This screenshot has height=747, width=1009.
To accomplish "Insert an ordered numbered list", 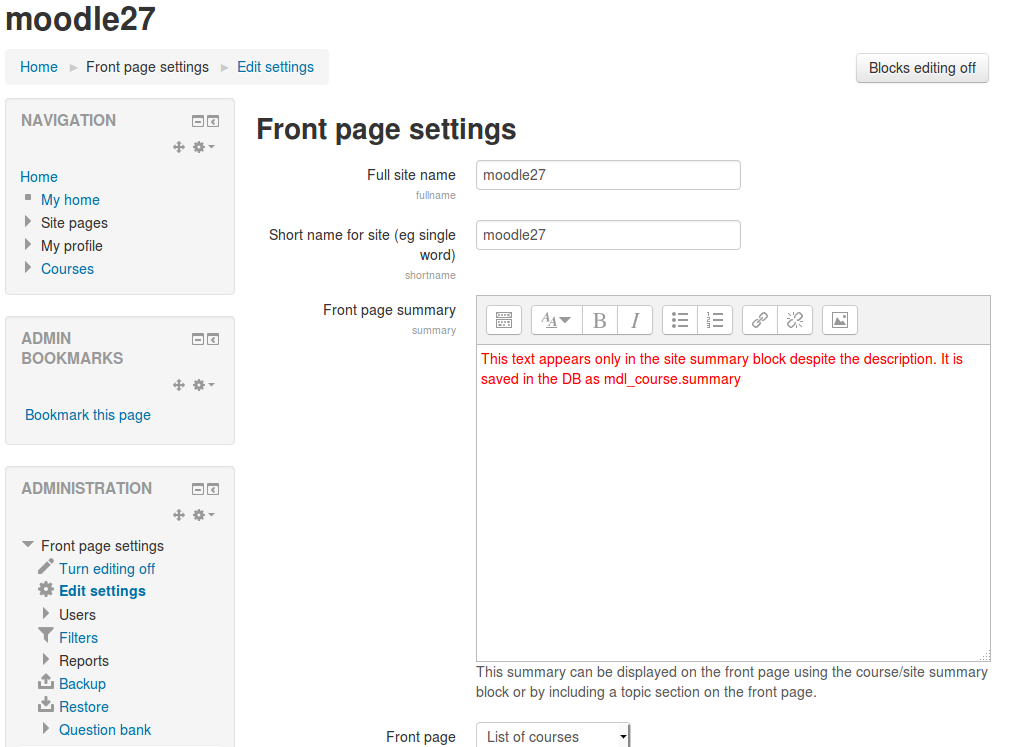I will coord(715,320).
